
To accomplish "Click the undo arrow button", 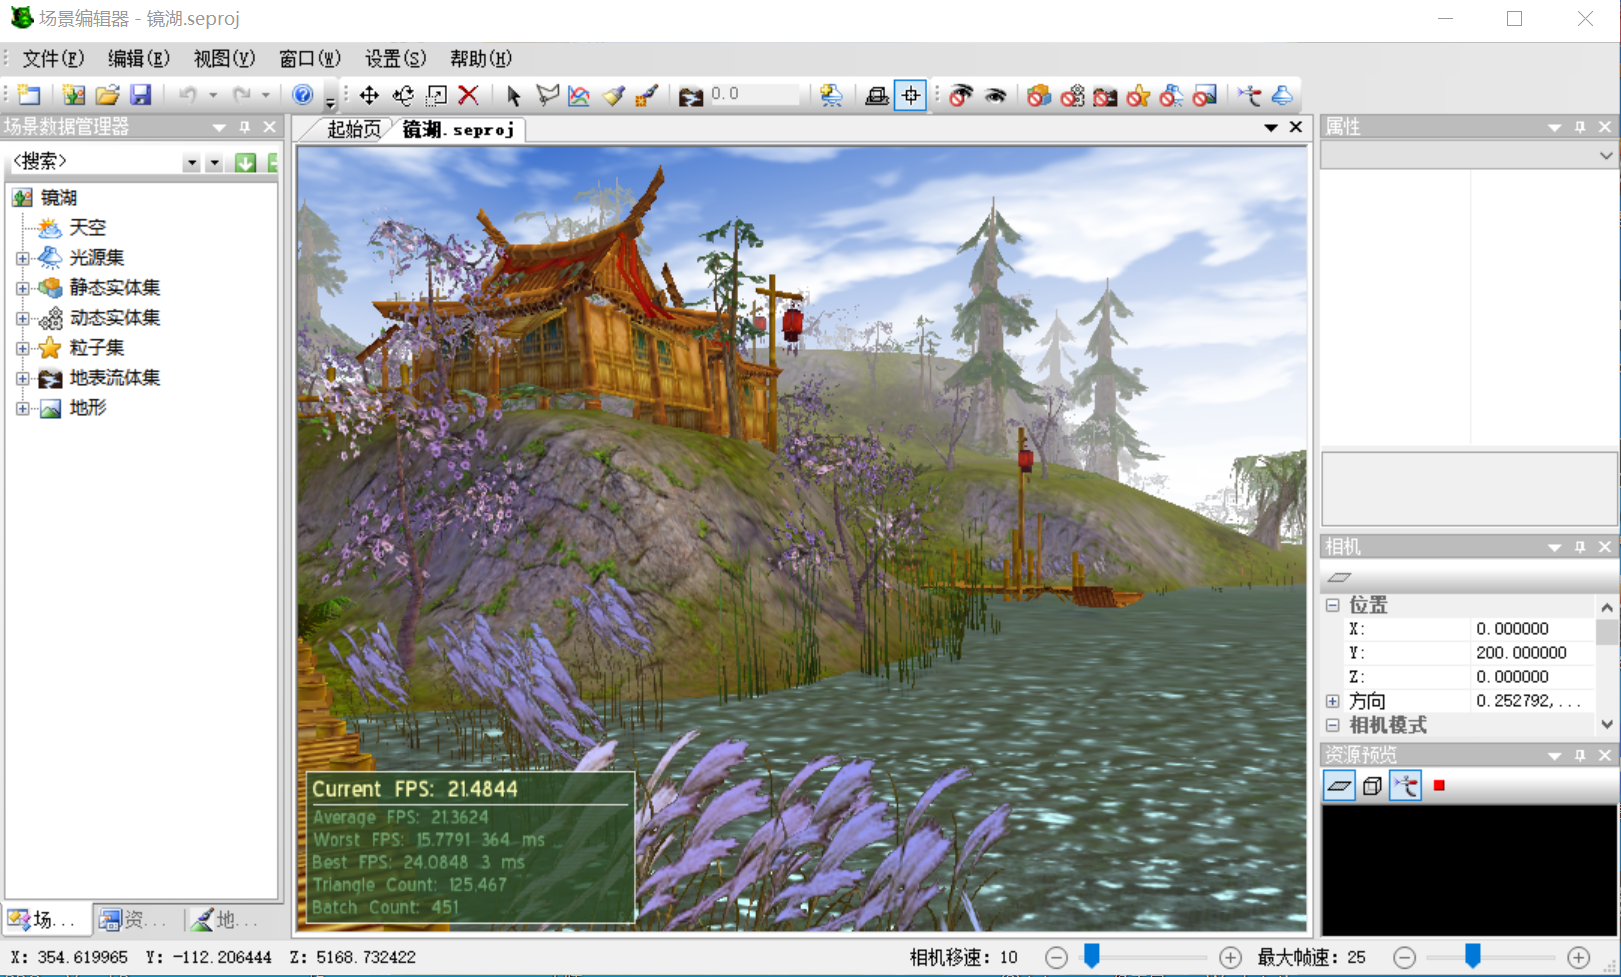I will click(187, 95).
